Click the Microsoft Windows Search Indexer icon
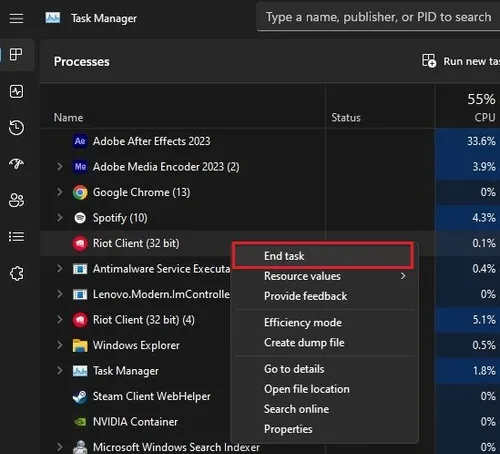Screen dimensions: 500x454 pyautogui.click(x=80, y=447)
